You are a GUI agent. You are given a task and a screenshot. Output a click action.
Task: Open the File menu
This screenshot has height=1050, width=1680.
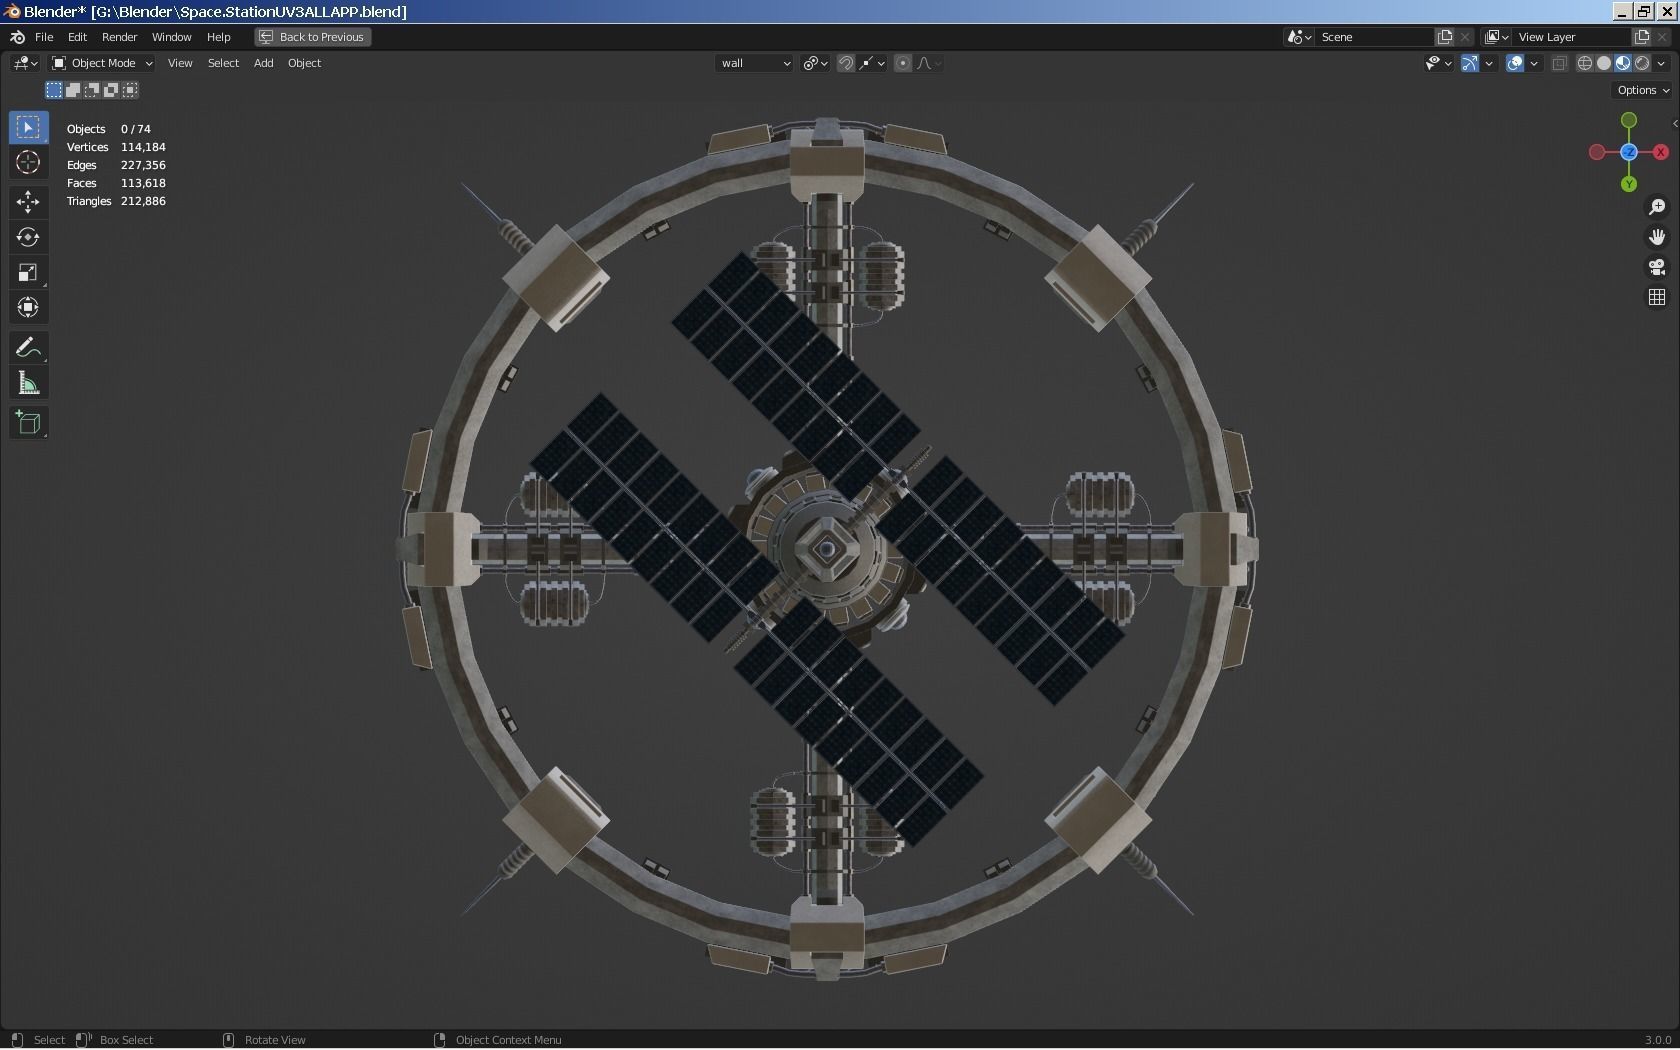(x=44, y=37)
